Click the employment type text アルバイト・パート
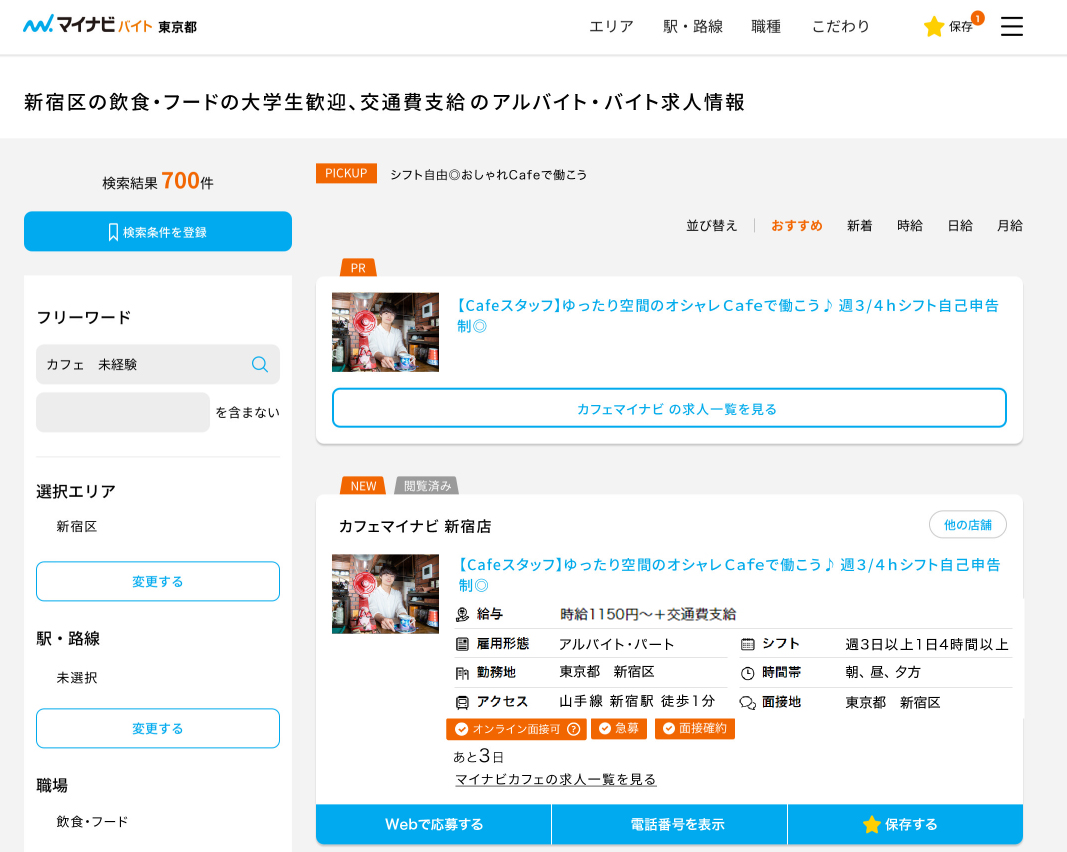The width and height of the screenshot is (1067, 852). coord(617,644)
